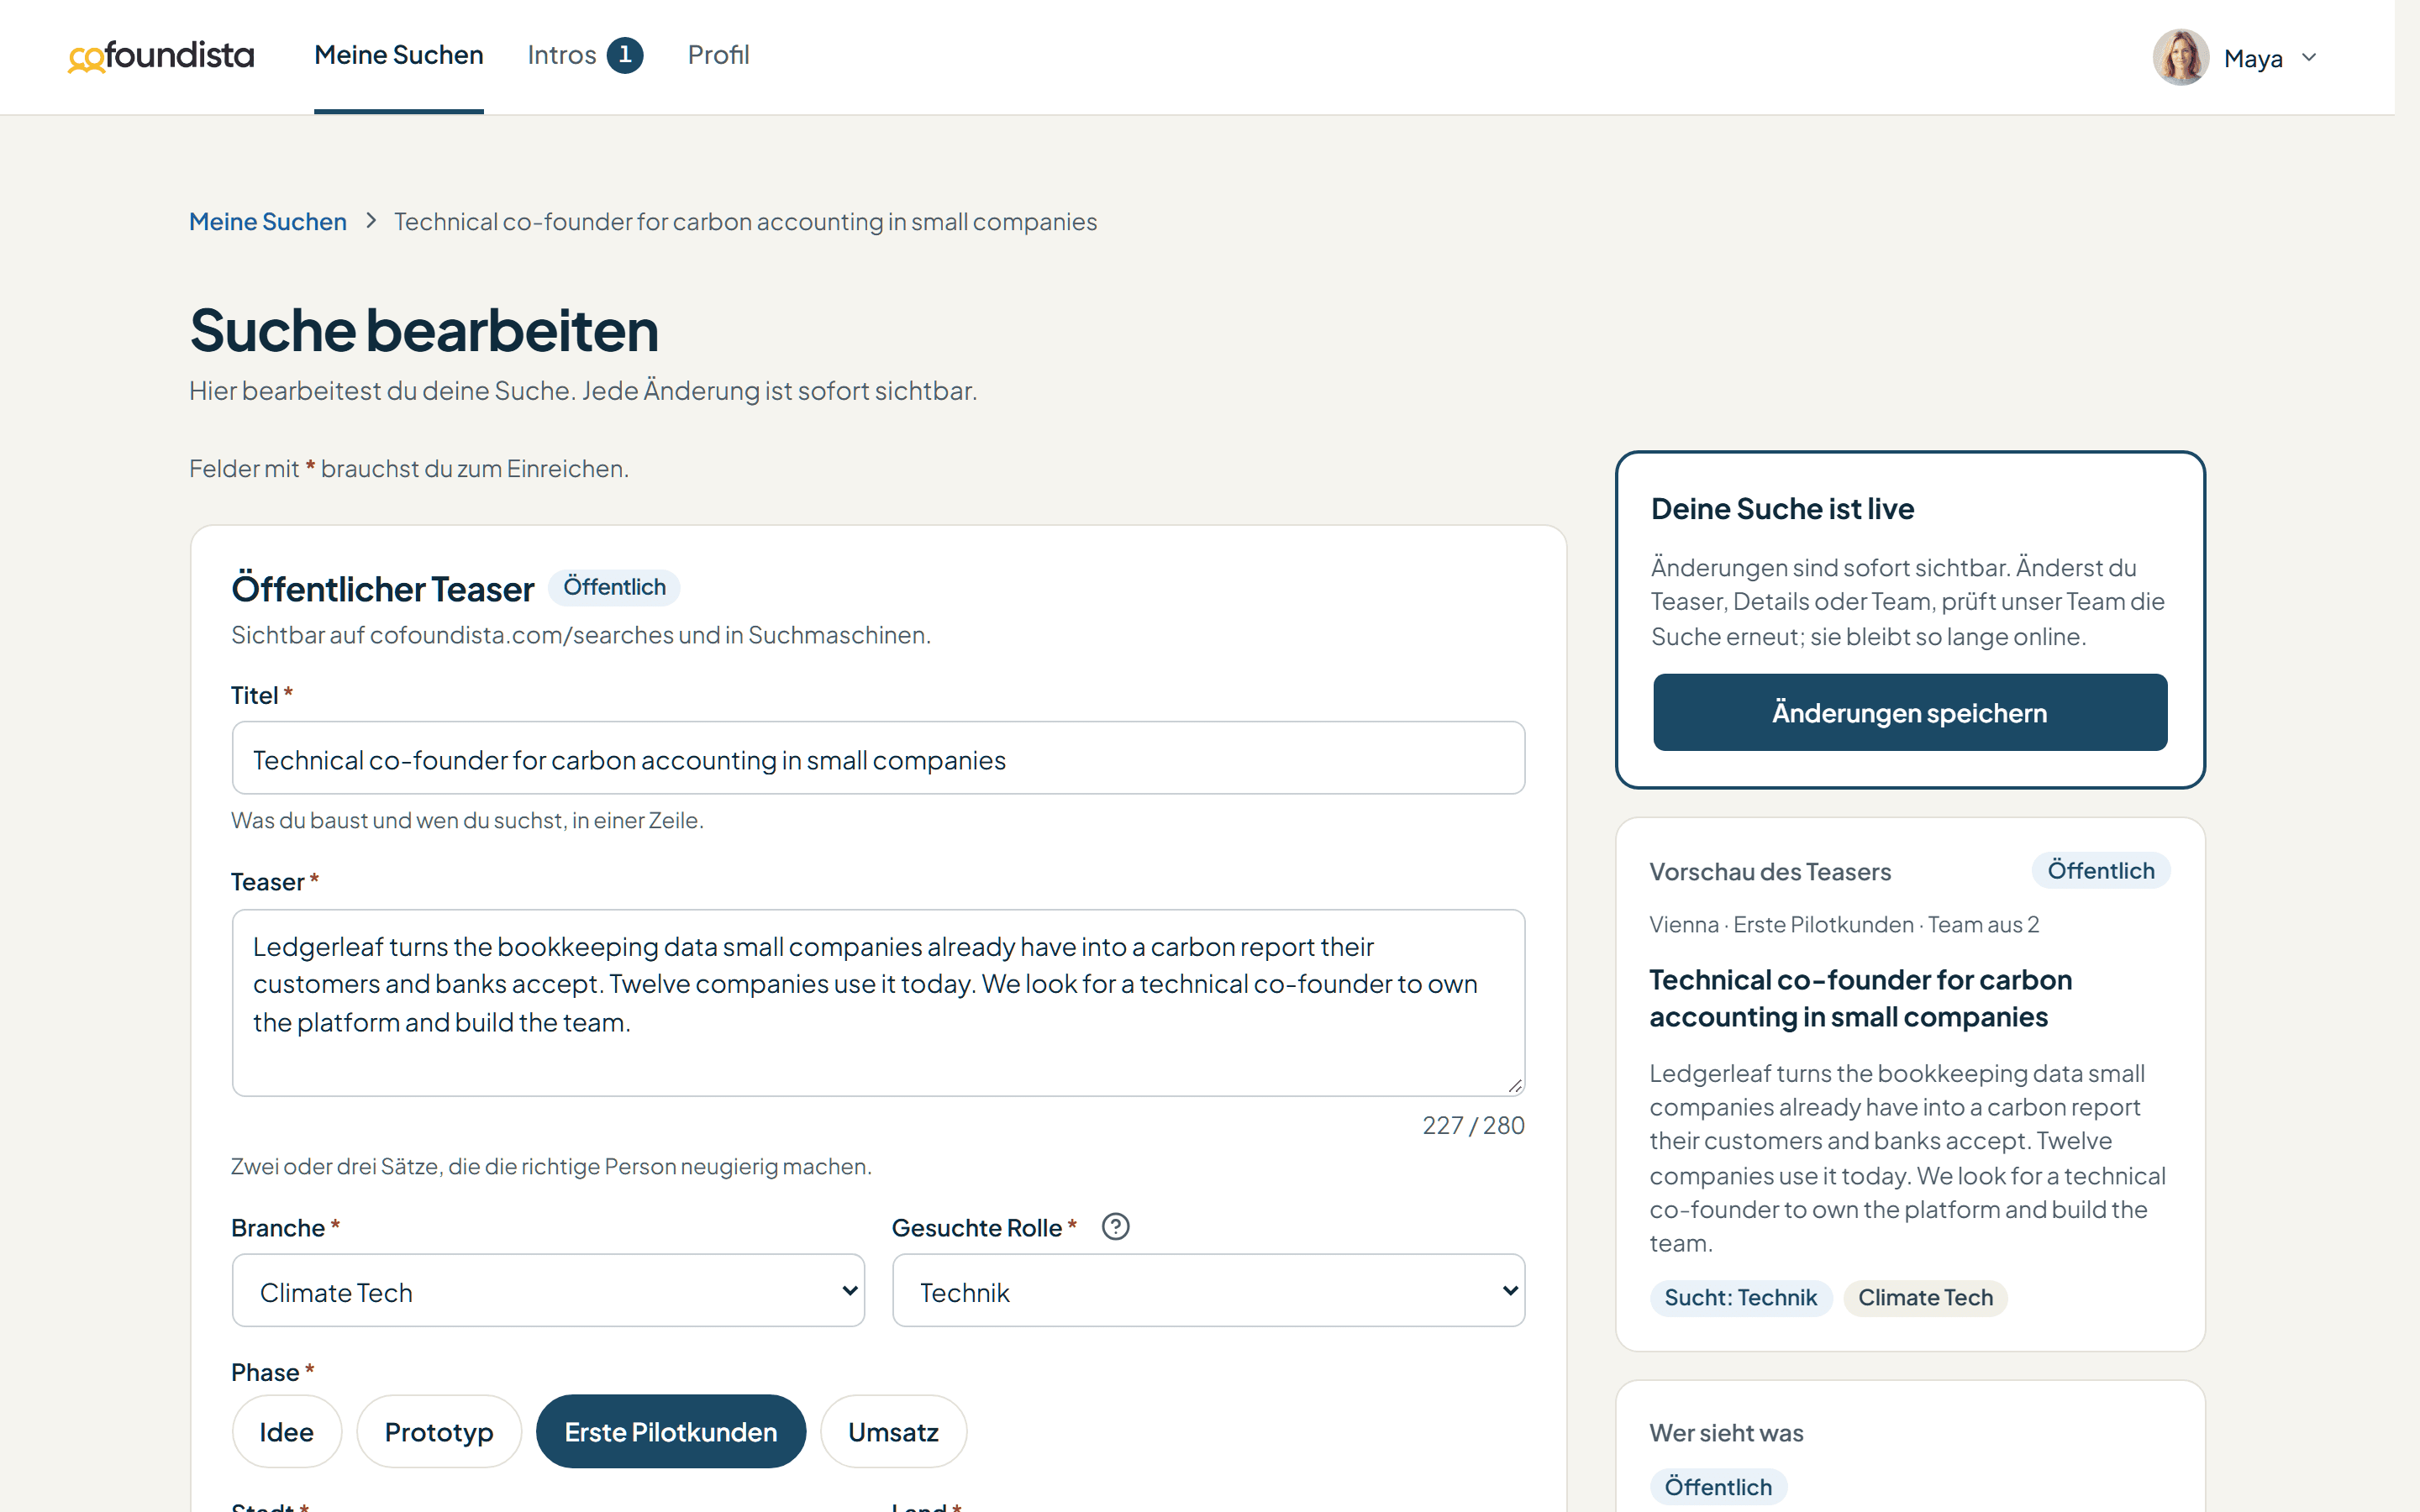This screenshot has height=1512, width=2420.
Task: Select the Umsatz phase option
Action: point(893,1431)
